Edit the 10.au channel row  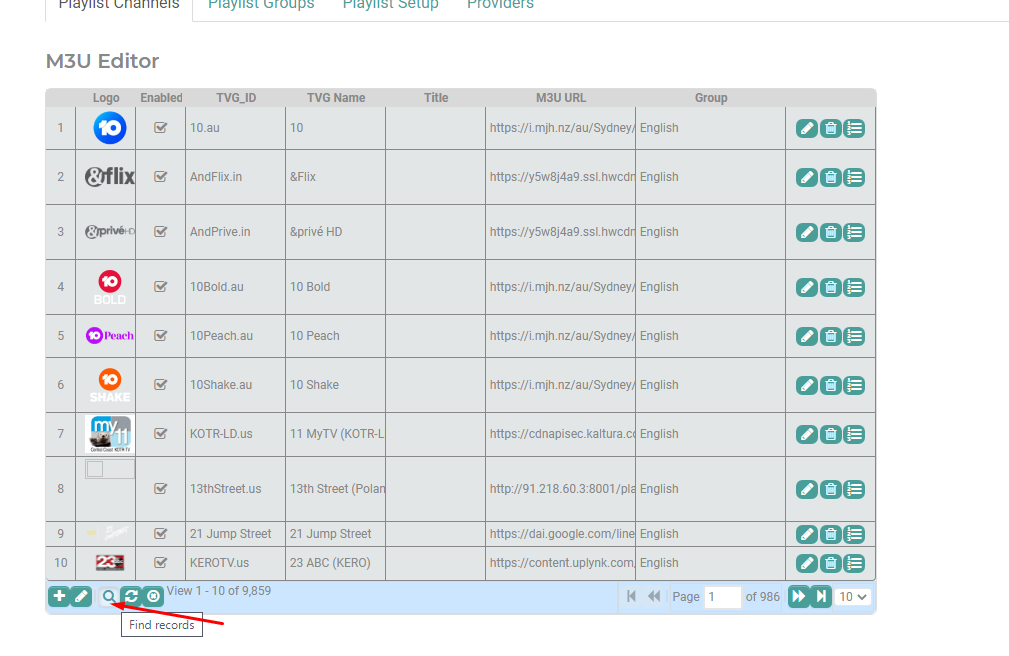(x=806, y=128)
